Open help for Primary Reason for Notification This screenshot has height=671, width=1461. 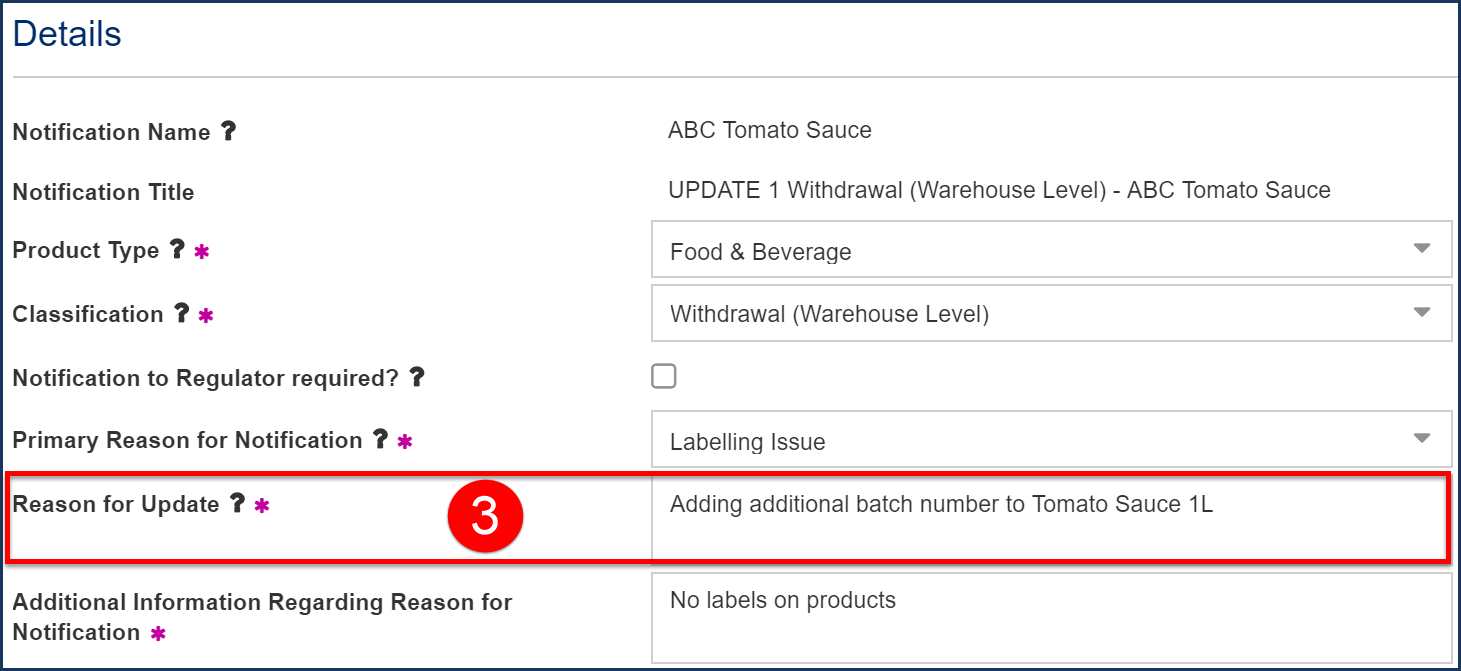point(380,439)
